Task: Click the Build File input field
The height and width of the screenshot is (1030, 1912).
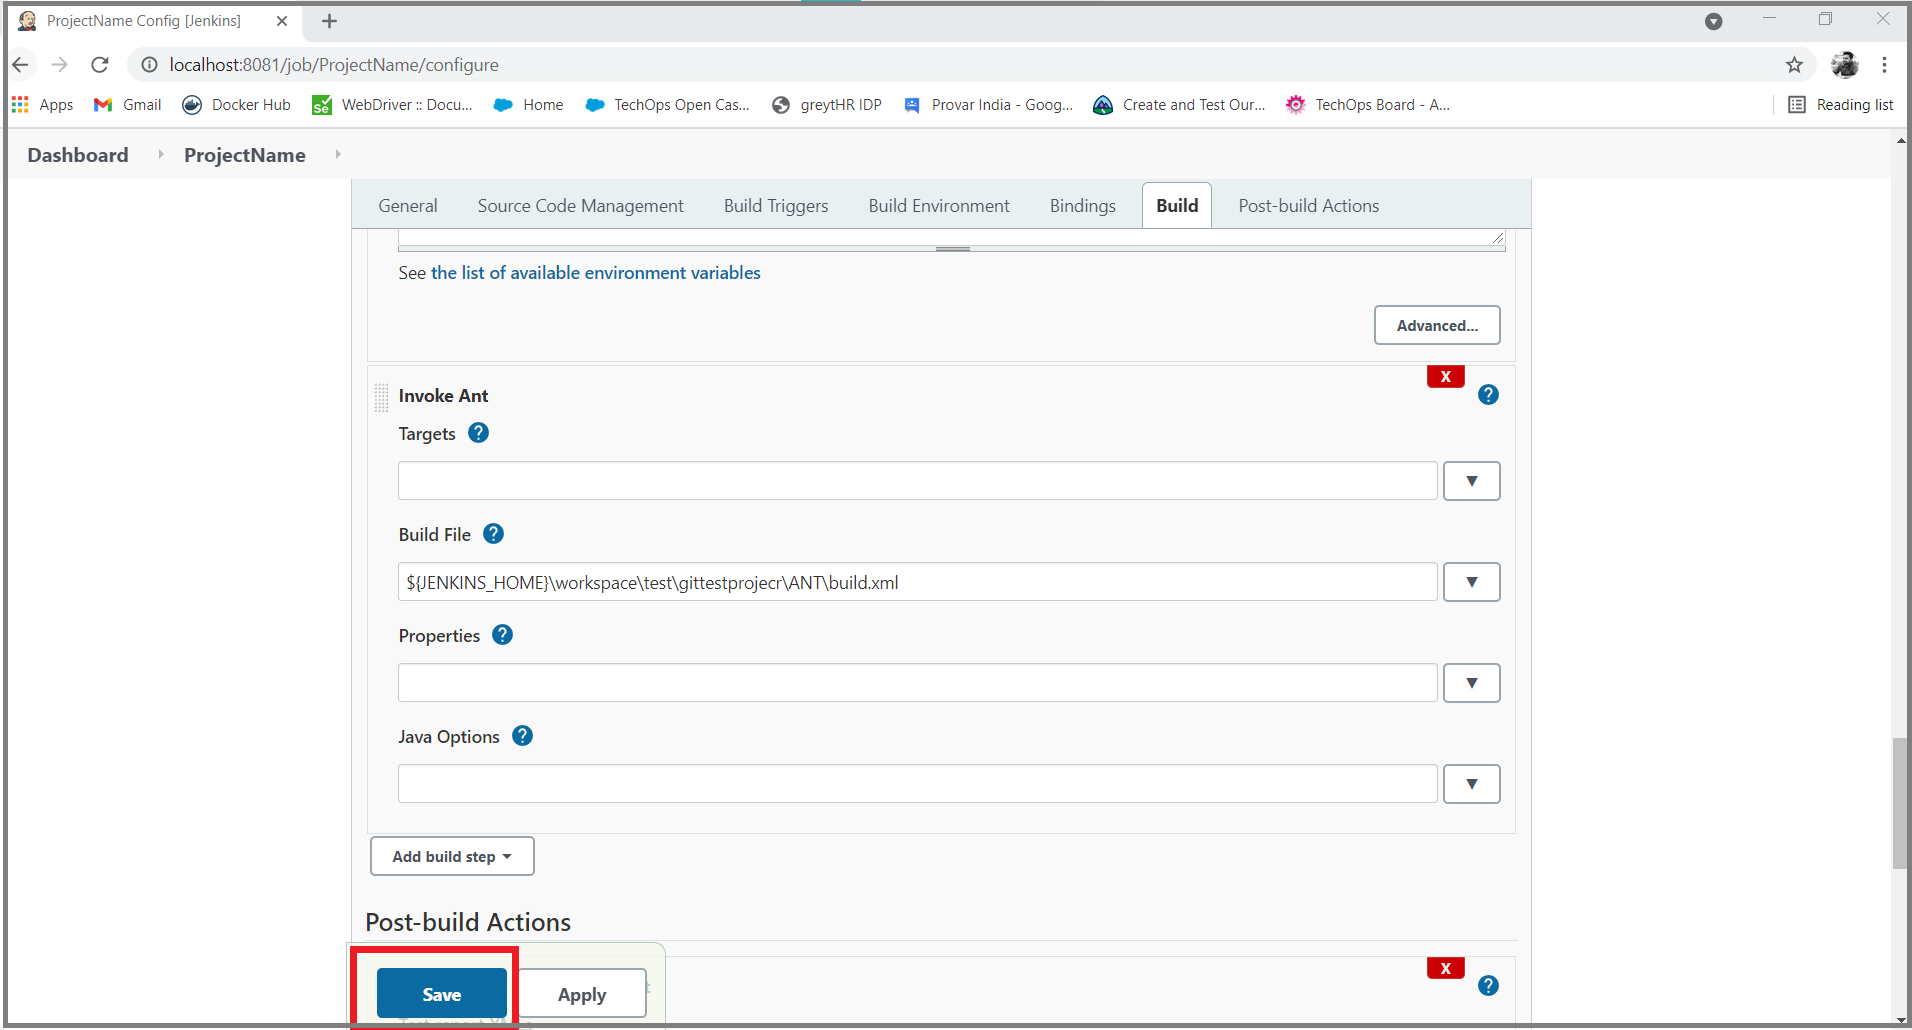Action: tap(918, 582)
